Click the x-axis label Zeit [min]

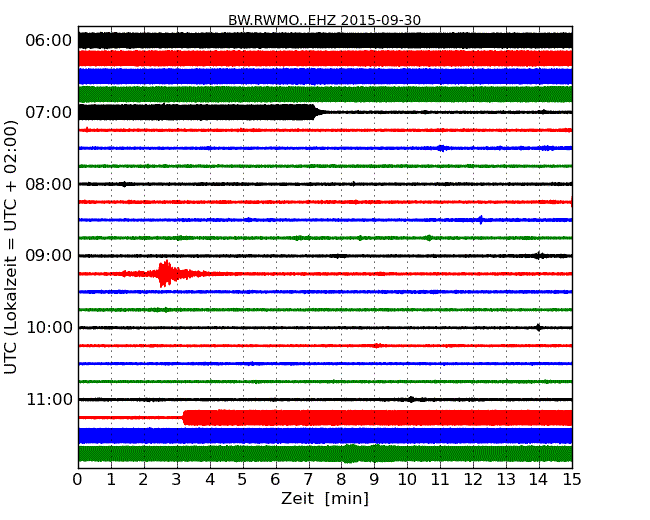pyautogui.click(x=325, y=498)
